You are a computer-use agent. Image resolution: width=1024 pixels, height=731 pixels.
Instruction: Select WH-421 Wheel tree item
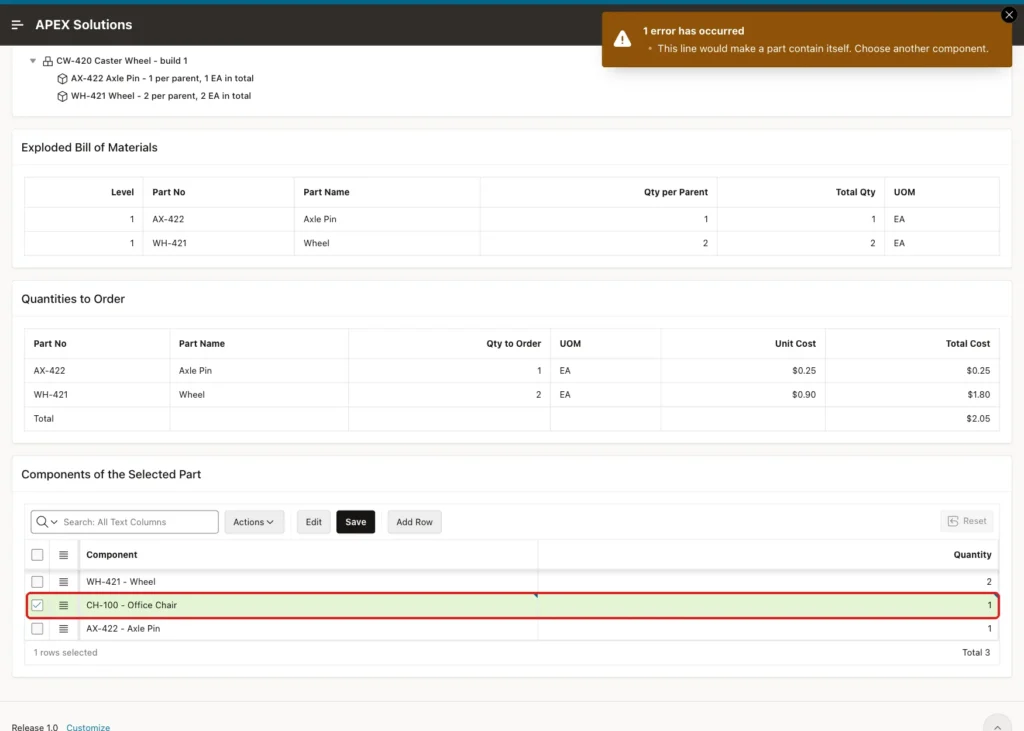pyautogui.click(x=161, y=96)
